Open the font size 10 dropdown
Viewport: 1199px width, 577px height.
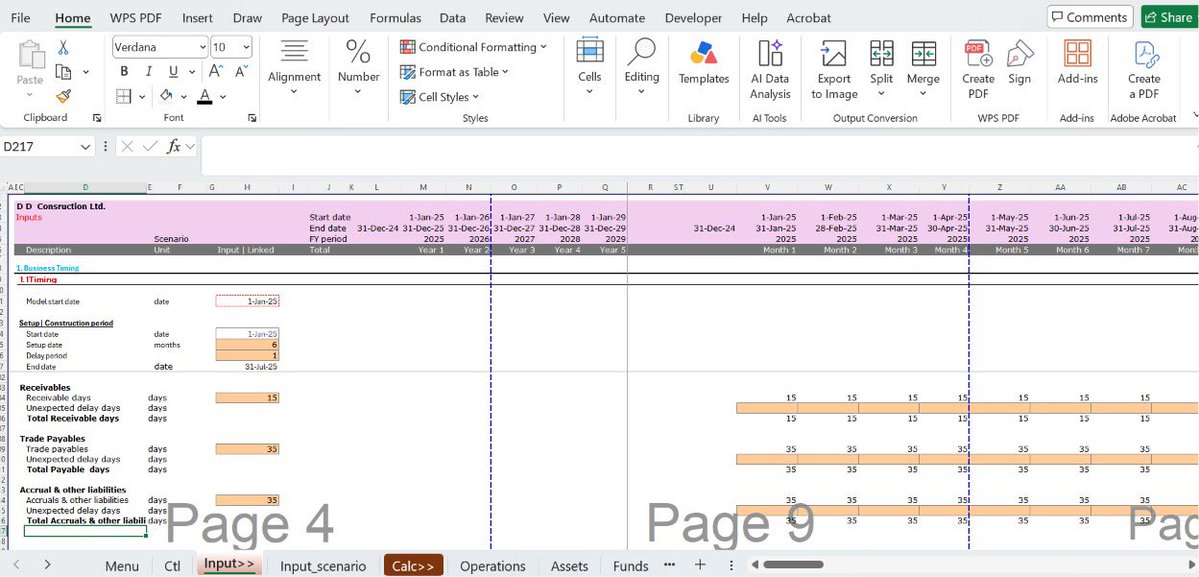(246, 47)
